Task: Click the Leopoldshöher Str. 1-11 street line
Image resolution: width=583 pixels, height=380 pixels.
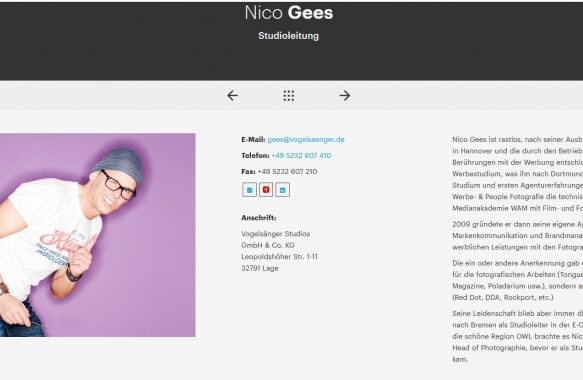Action: click(280, 257)
